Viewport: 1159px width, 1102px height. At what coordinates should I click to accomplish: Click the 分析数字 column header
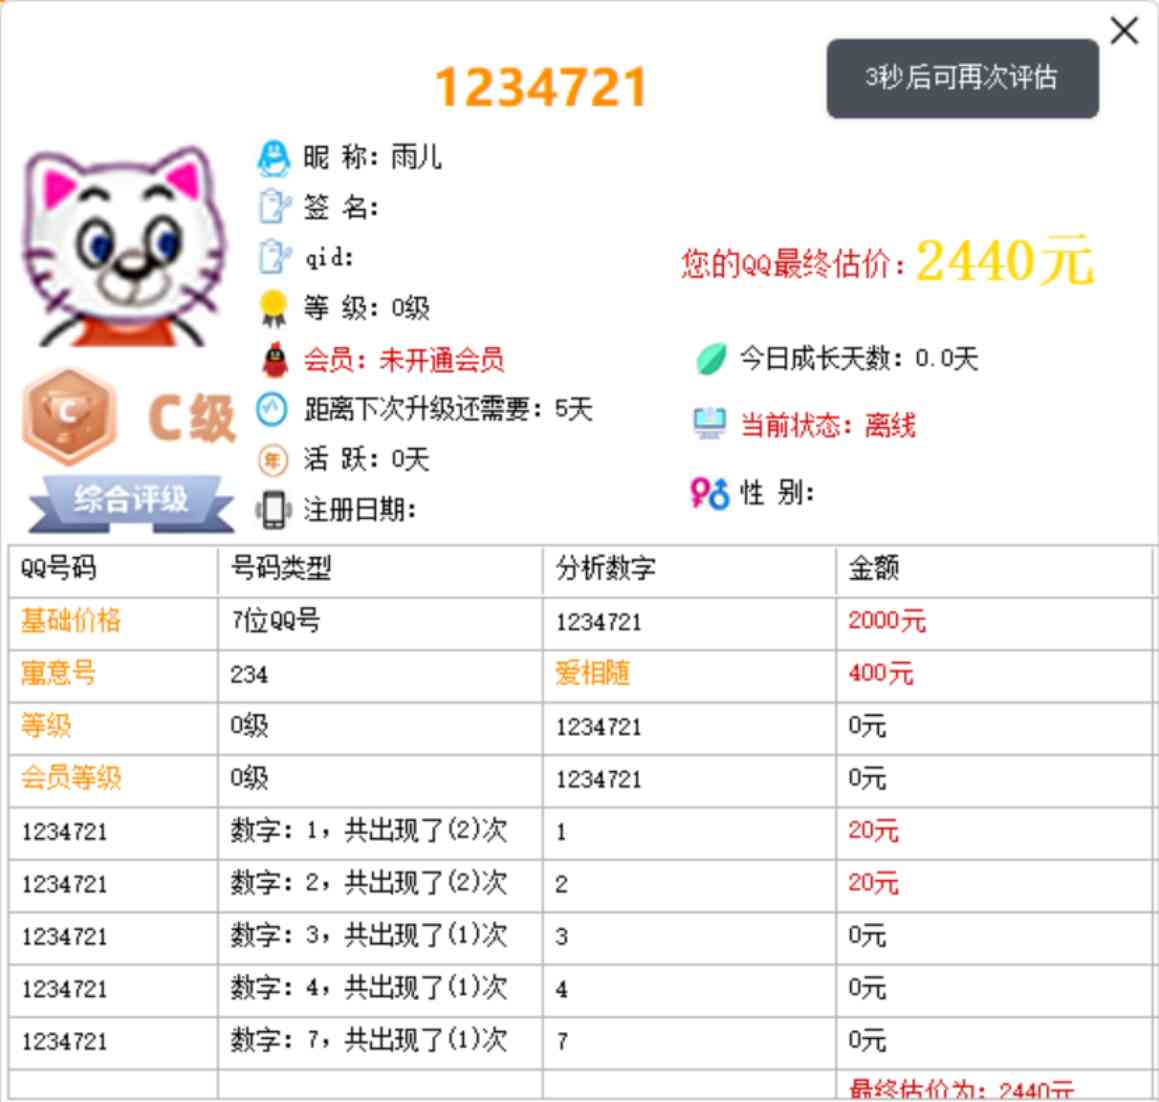point(605,568)
